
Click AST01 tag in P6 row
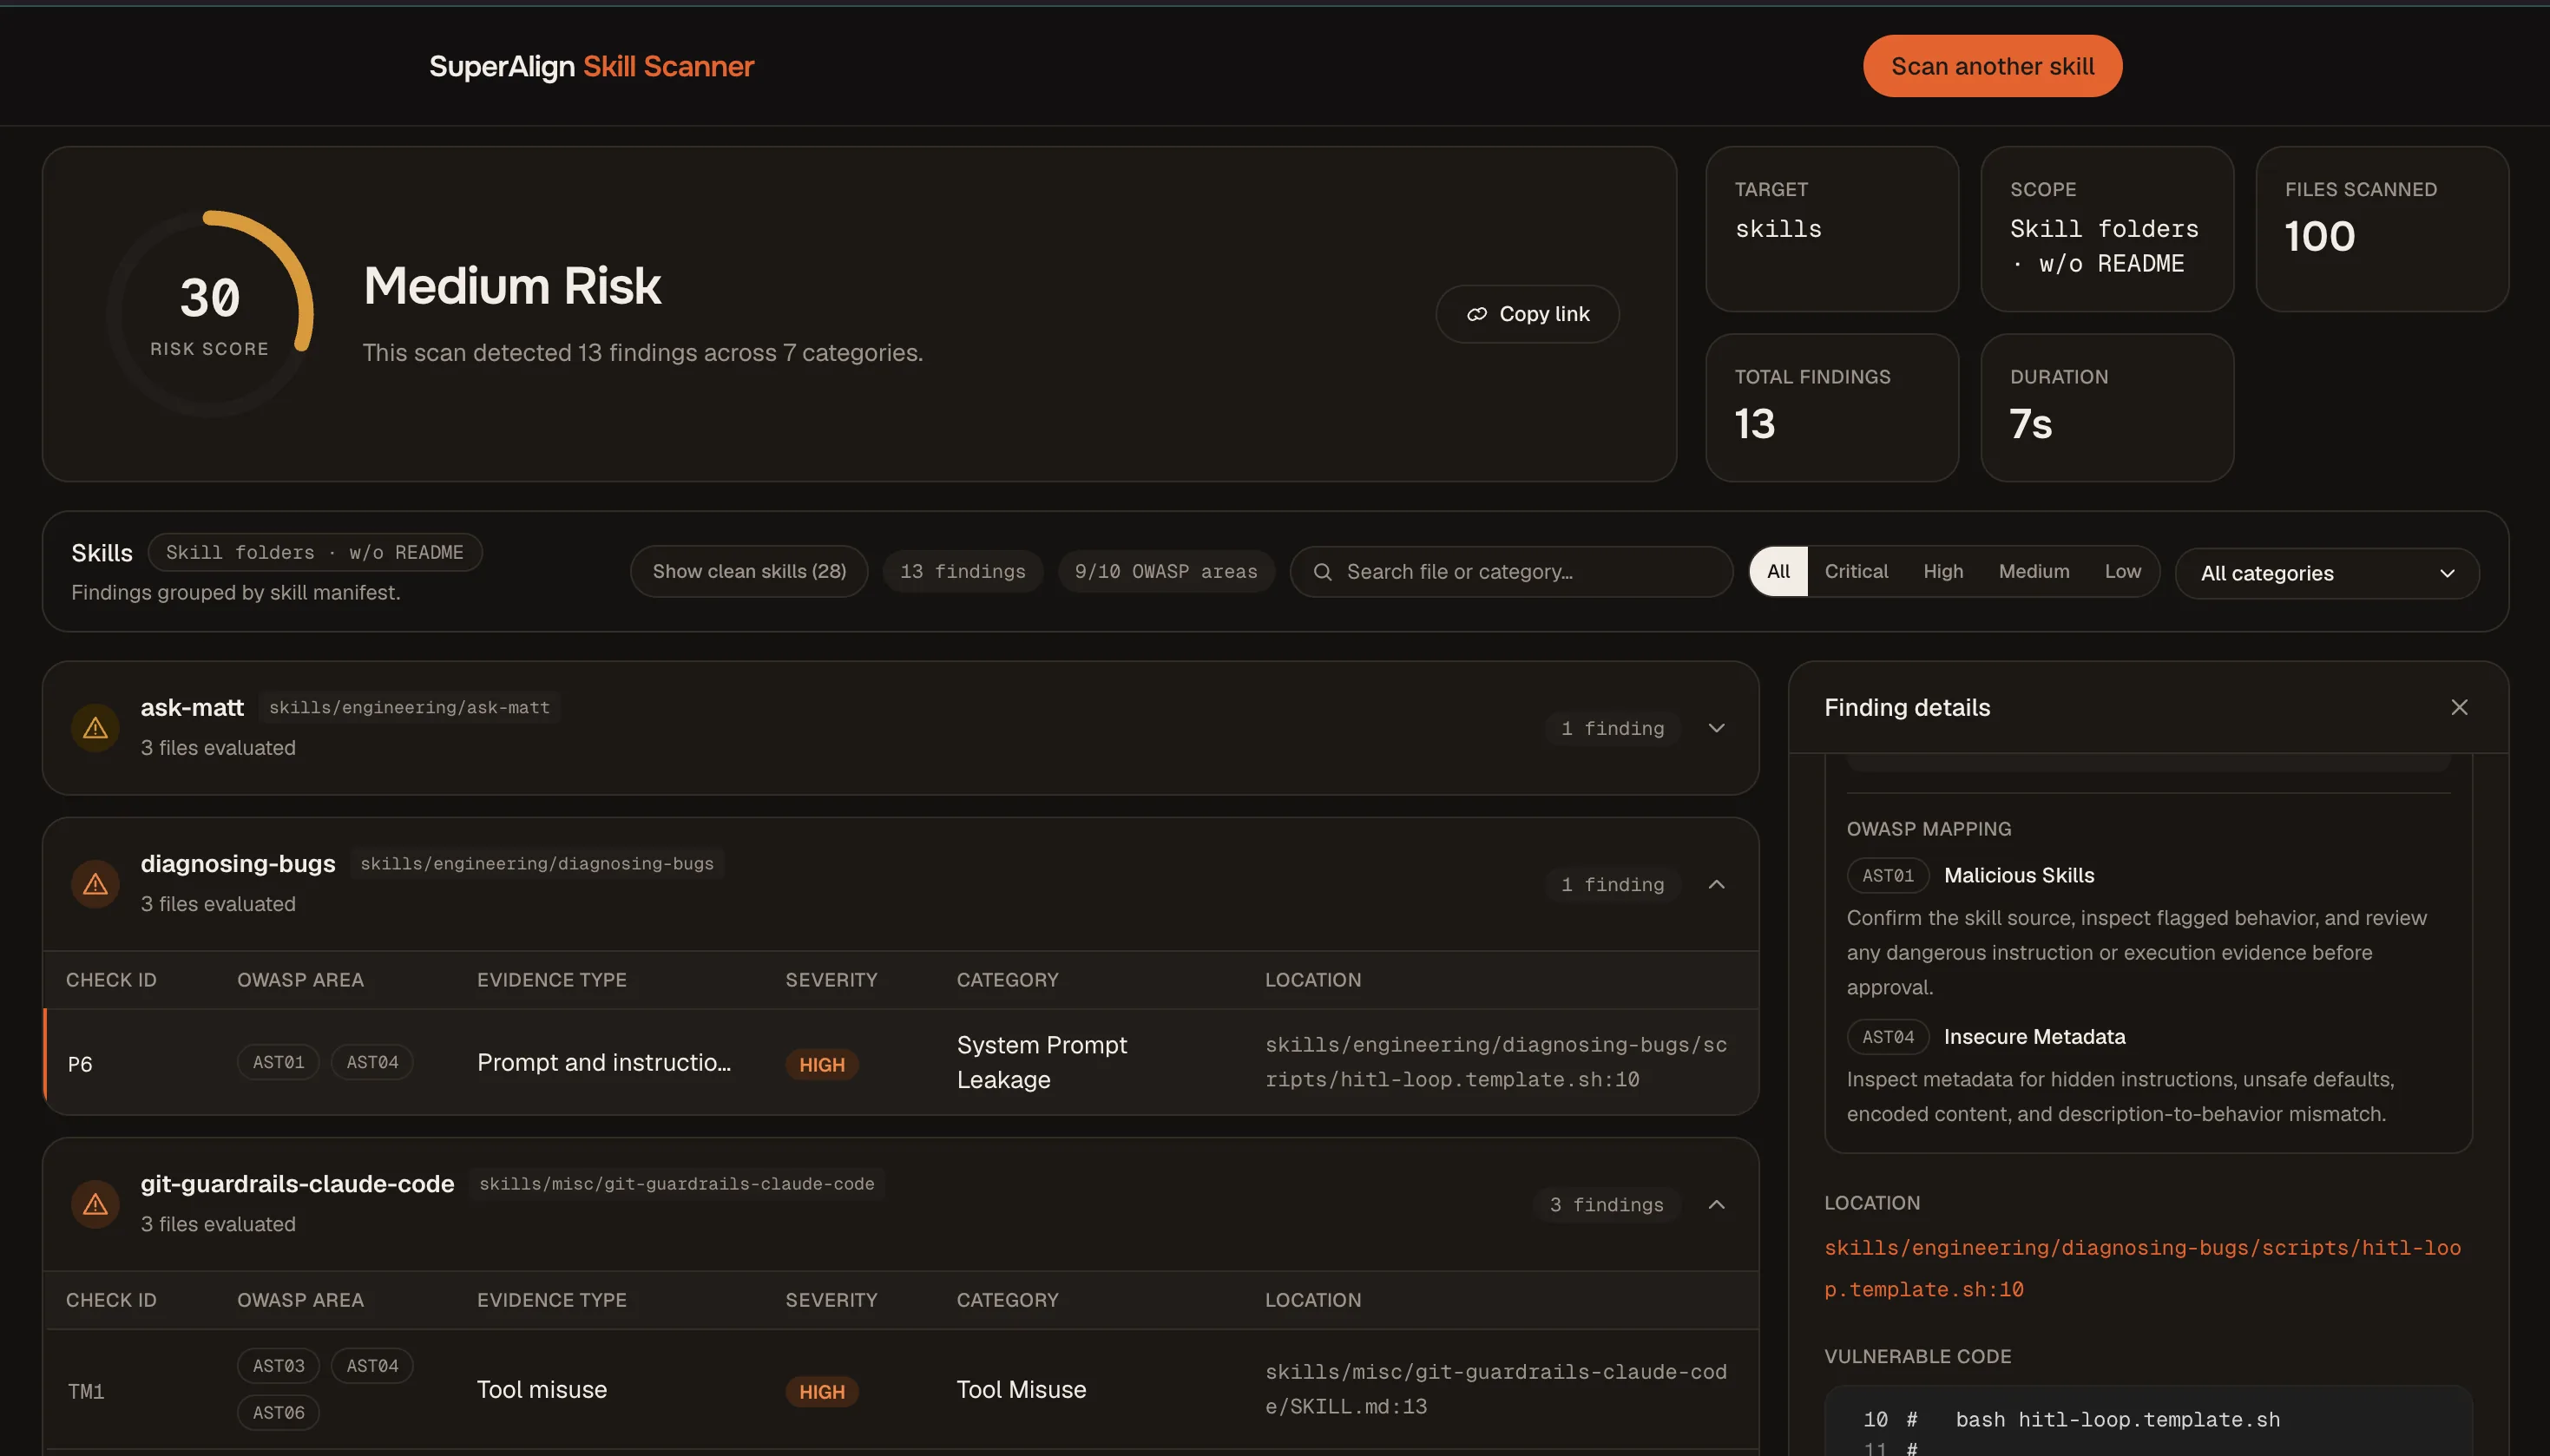(278, 1062)
